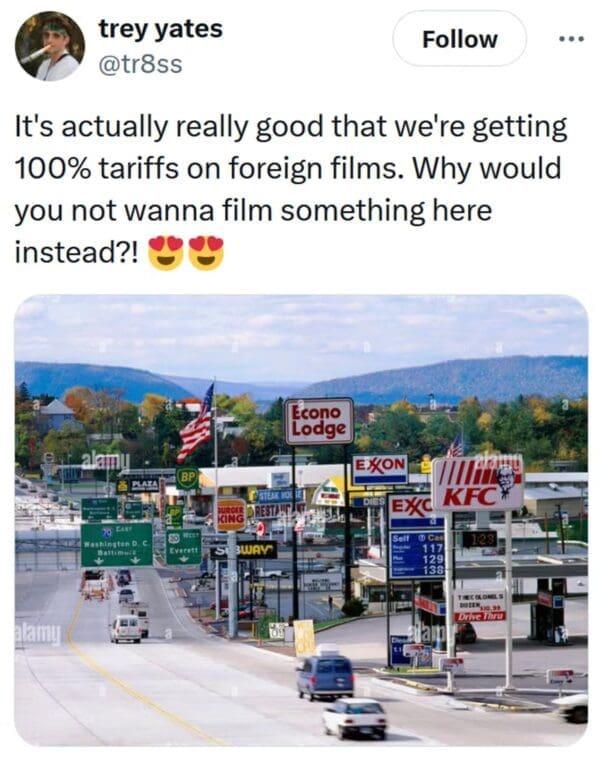600x757 pixels.
Task: Click the KFC sign in the photo
Action: (x=477, y=484)
